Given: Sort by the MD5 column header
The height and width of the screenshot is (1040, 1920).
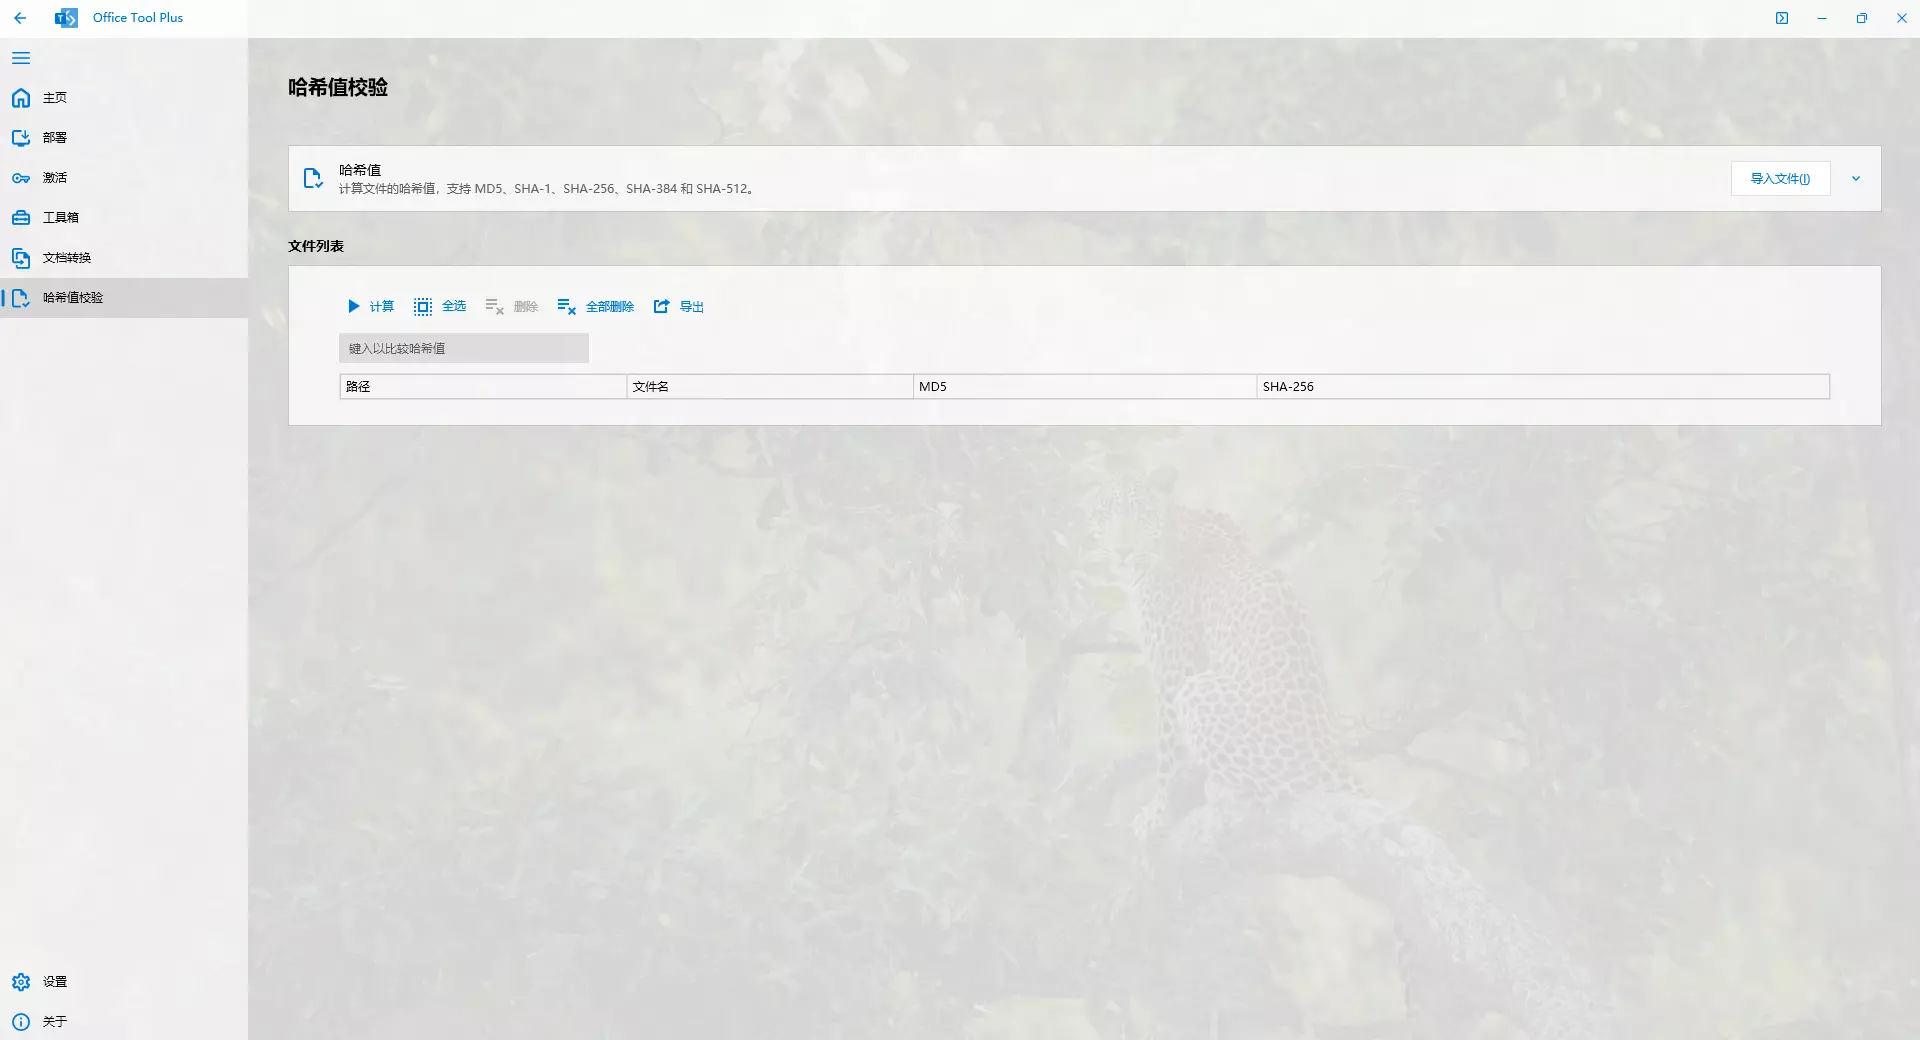Looking at the screenshot, I should 1084,387.
